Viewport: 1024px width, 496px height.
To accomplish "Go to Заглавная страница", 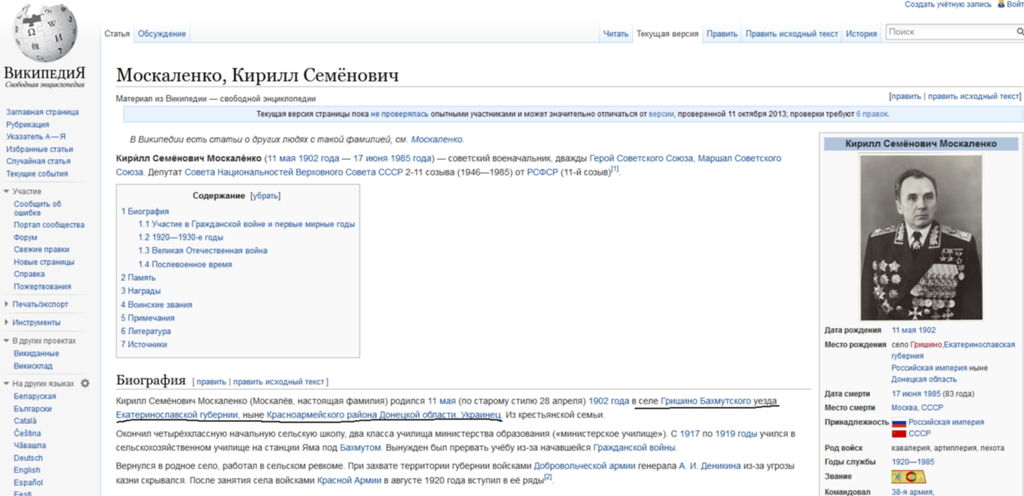I will pos(42,112).
